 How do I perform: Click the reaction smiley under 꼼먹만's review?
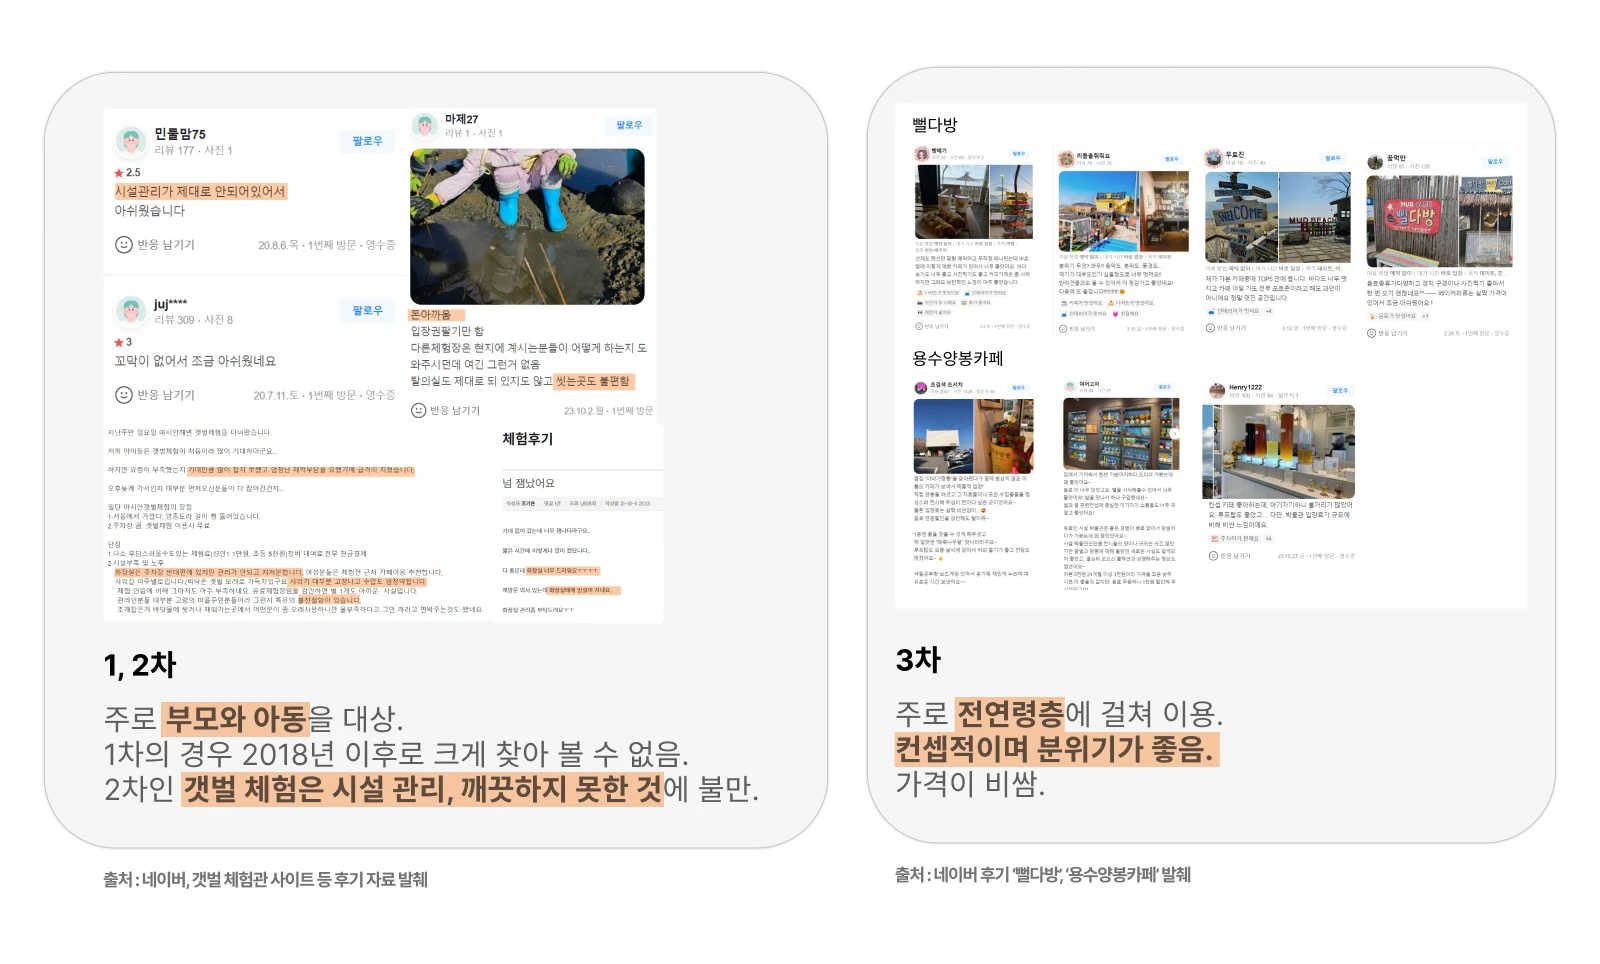pos(1372,333)
